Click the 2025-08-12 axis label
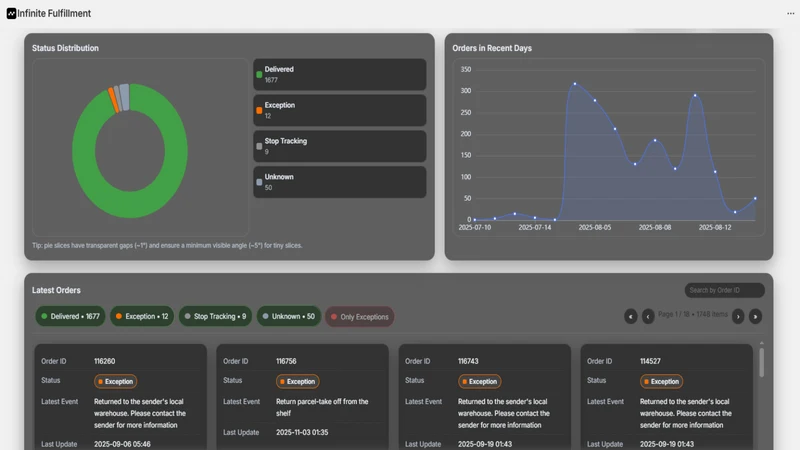Screen dimensions: 800x450 [715, 228]
